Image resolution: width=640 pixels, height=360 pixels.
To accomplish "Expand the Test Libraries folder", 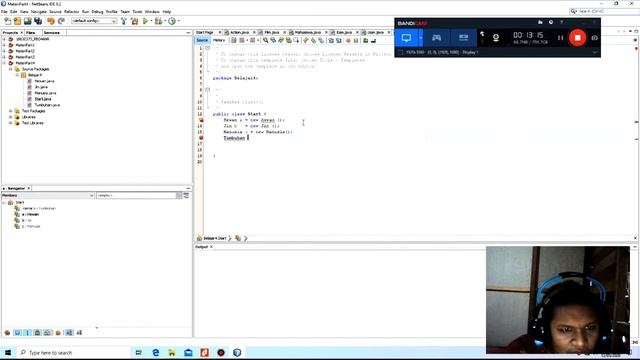I will [x=11, y=123].
